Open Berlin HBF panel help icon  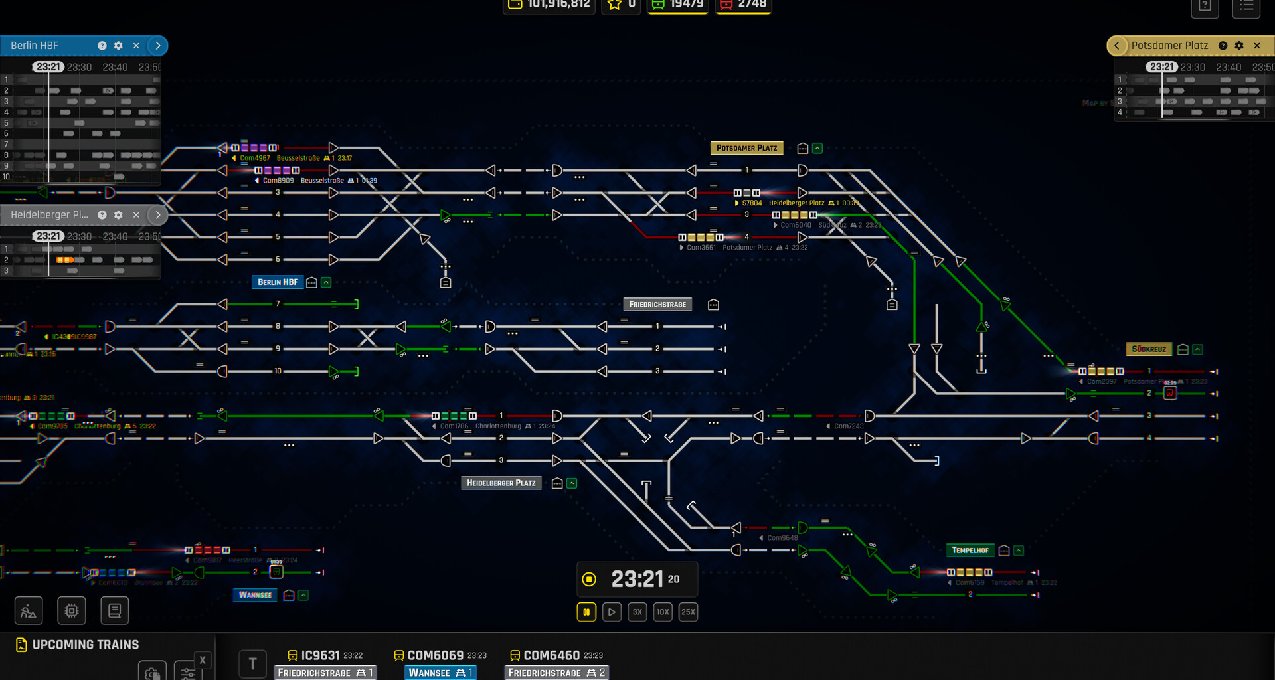[x=102, y=46]
